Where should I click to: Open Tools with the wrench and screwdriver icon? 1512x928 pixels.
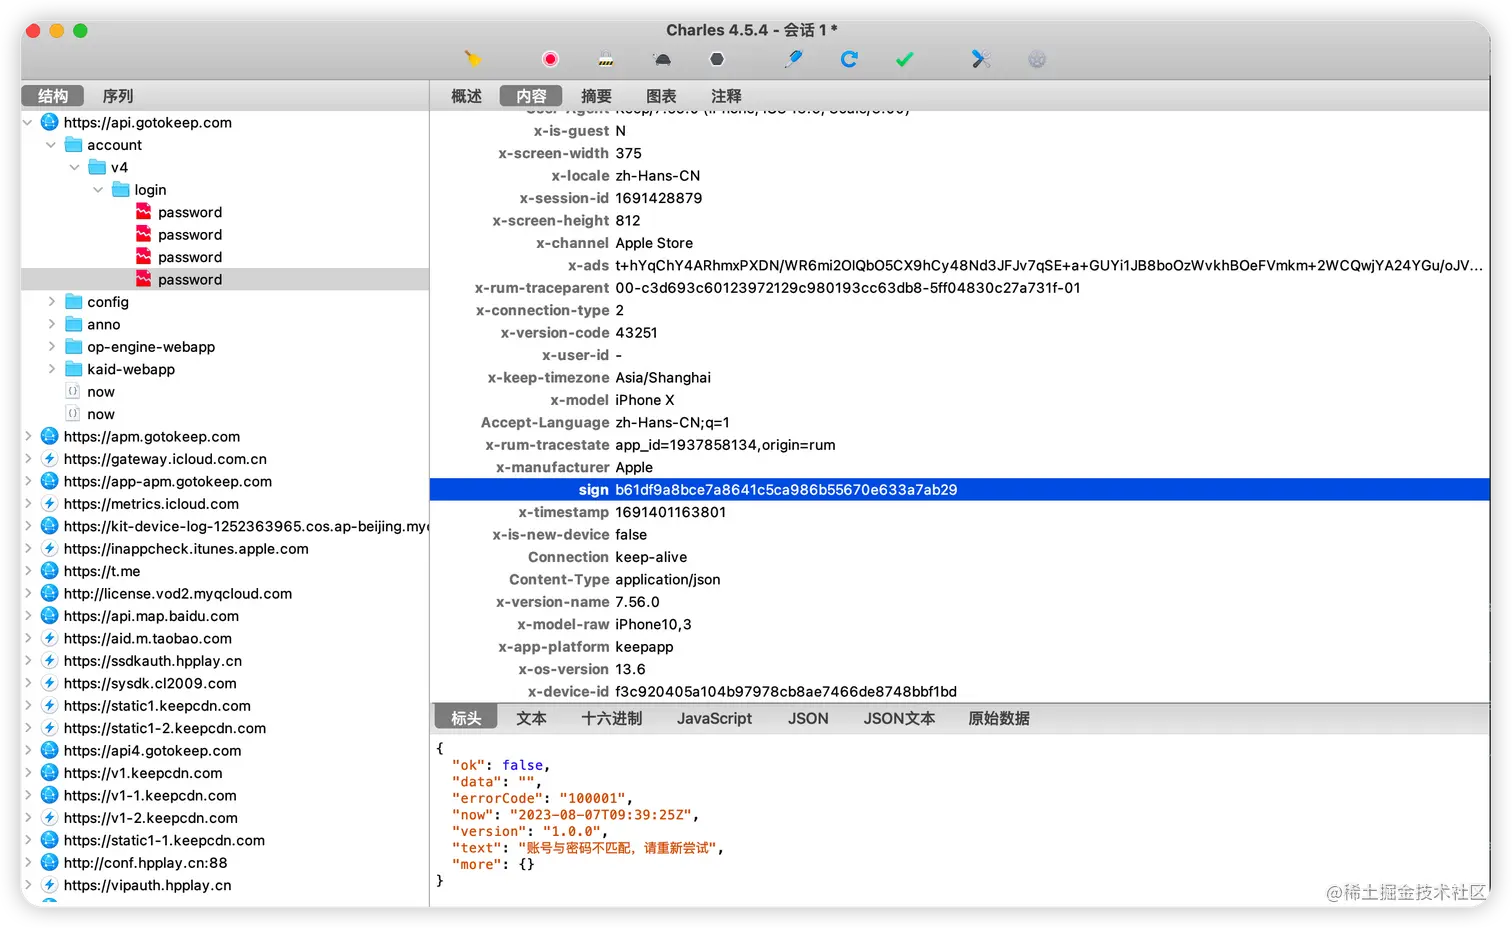coord(981,59)
